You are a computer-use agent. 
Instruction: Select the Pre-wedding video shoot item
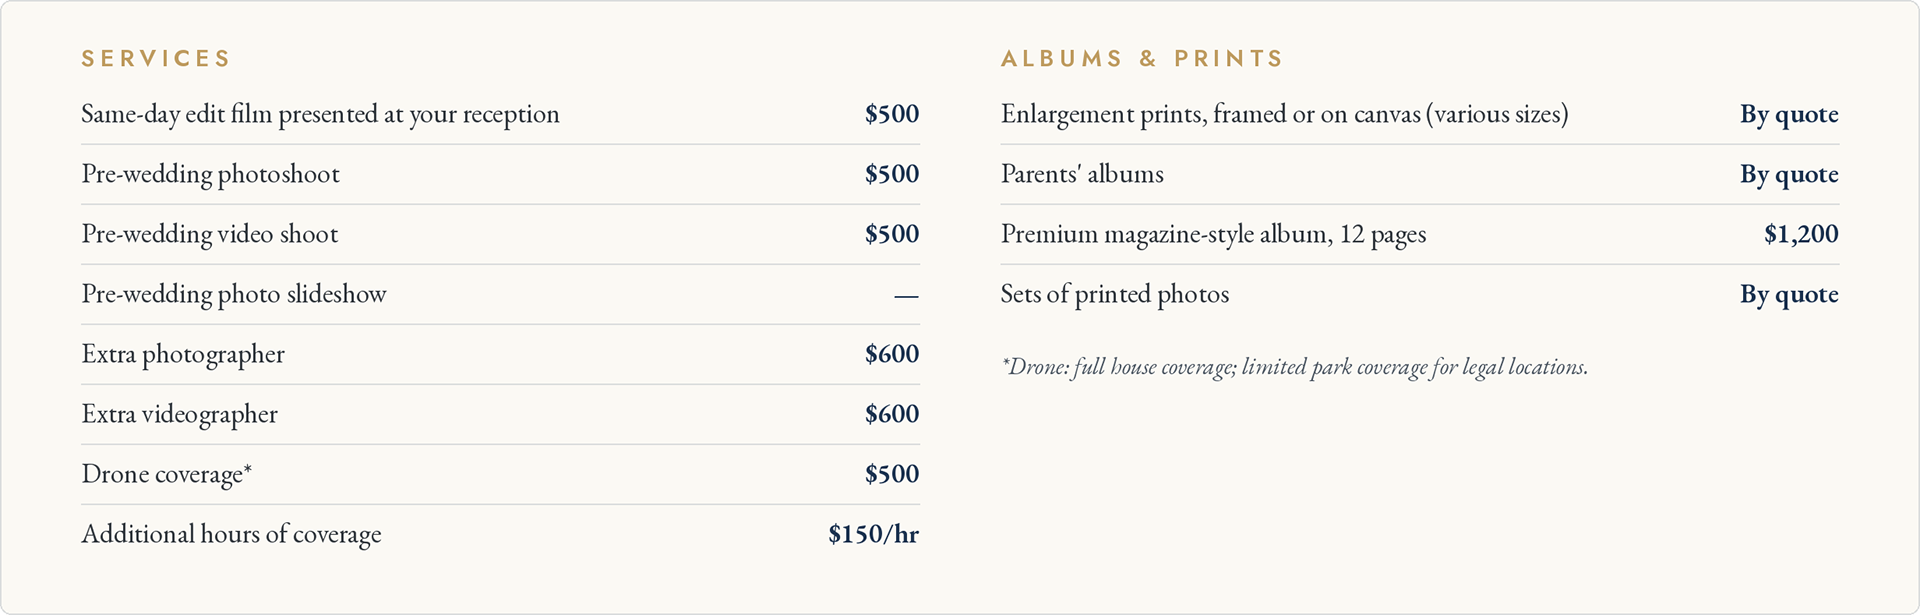pyautogui.click(x=210, y=235)
